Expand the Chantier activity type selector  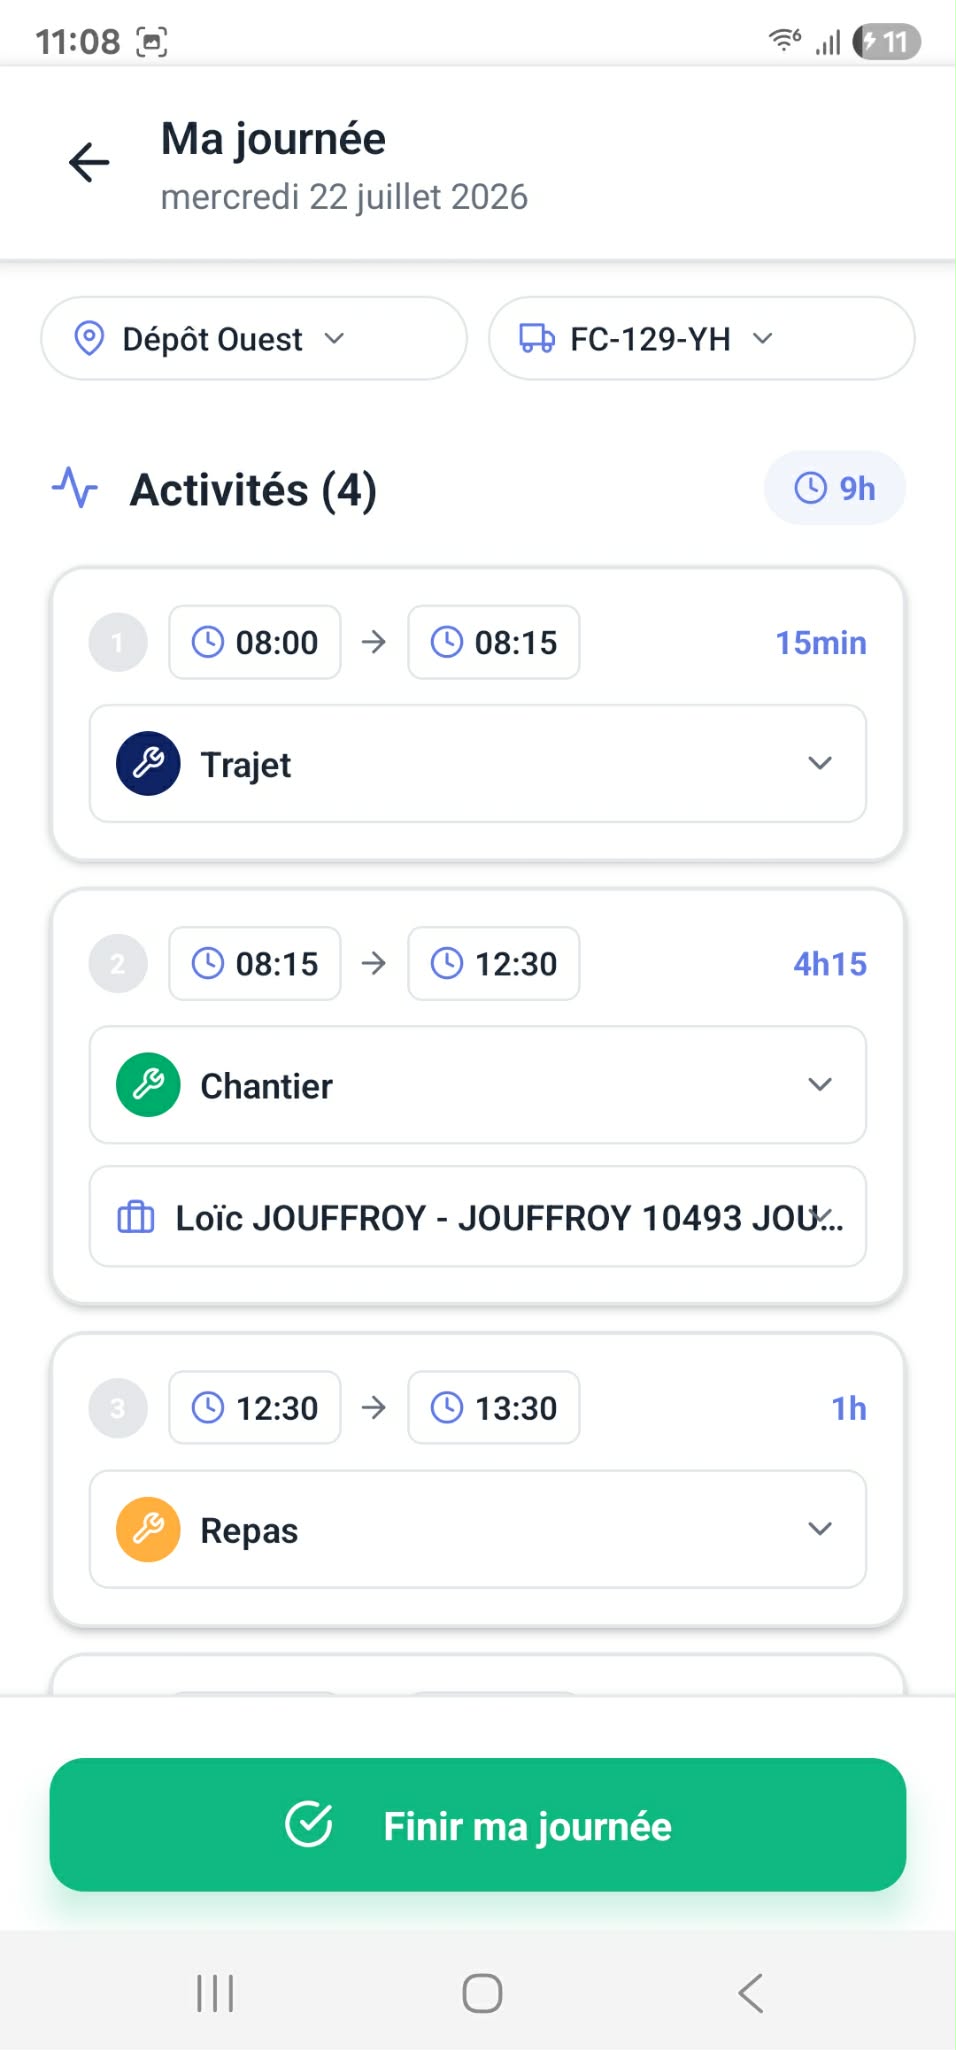[478, 1085]
